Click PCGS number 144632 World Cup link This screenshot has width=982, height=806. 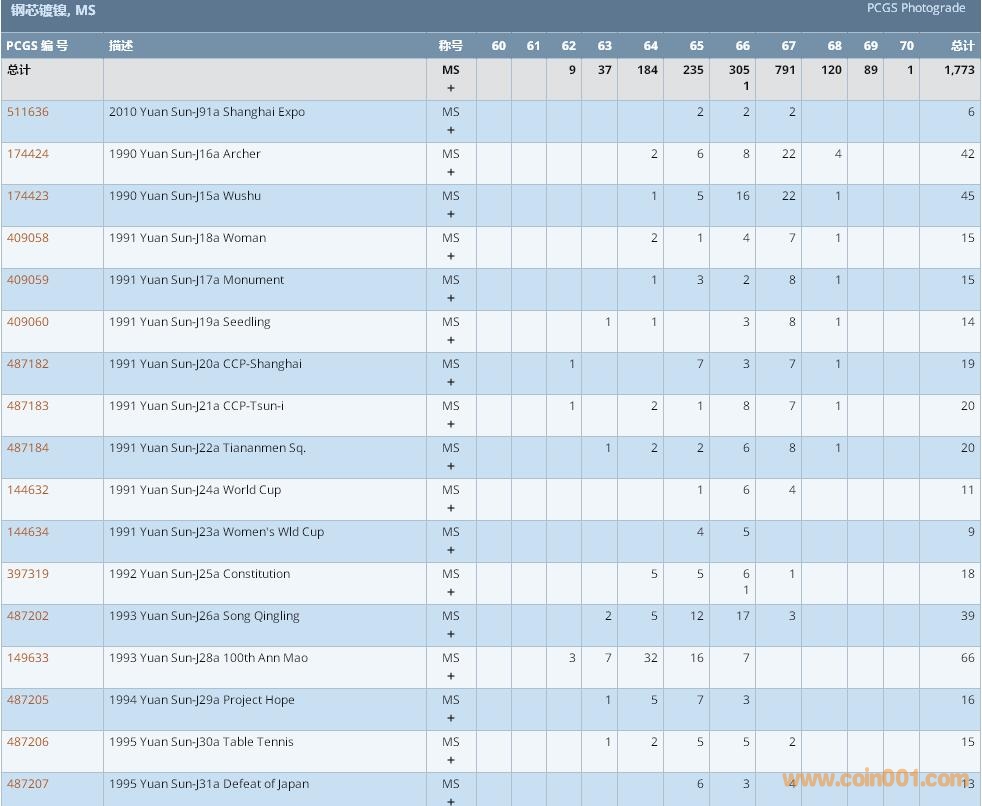28,490
